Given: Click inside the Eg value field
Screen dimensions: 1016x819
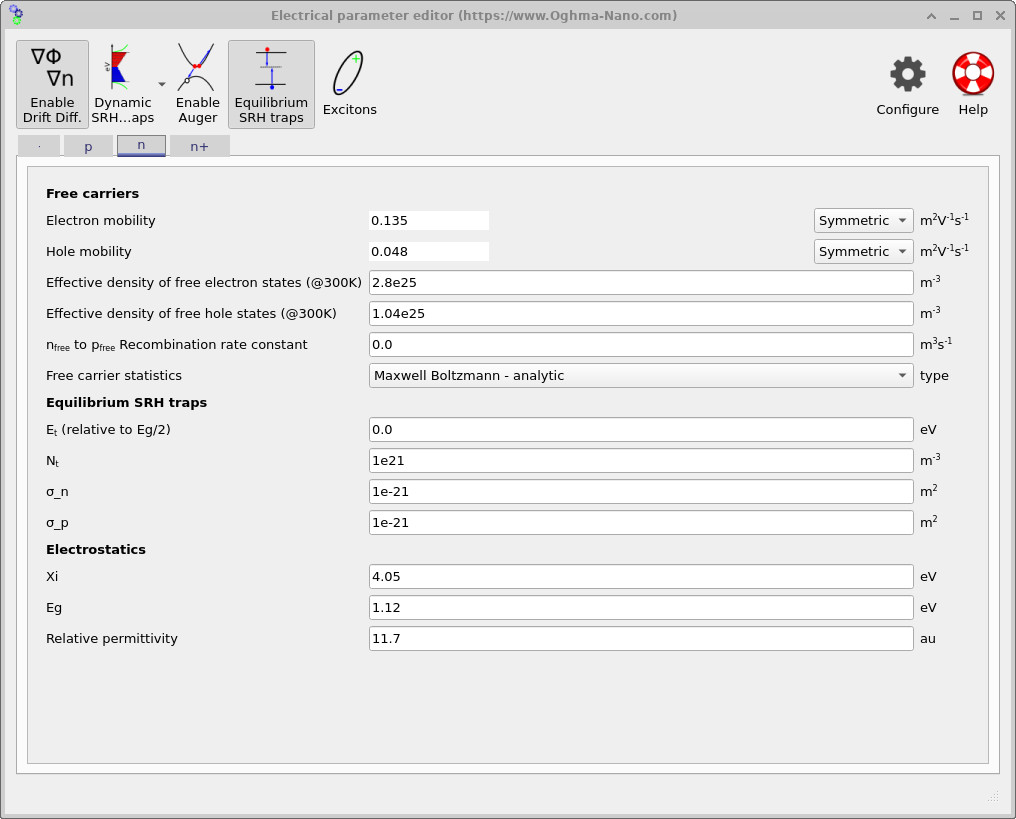Looking at the screenshot, I should [x=640, y=607].
